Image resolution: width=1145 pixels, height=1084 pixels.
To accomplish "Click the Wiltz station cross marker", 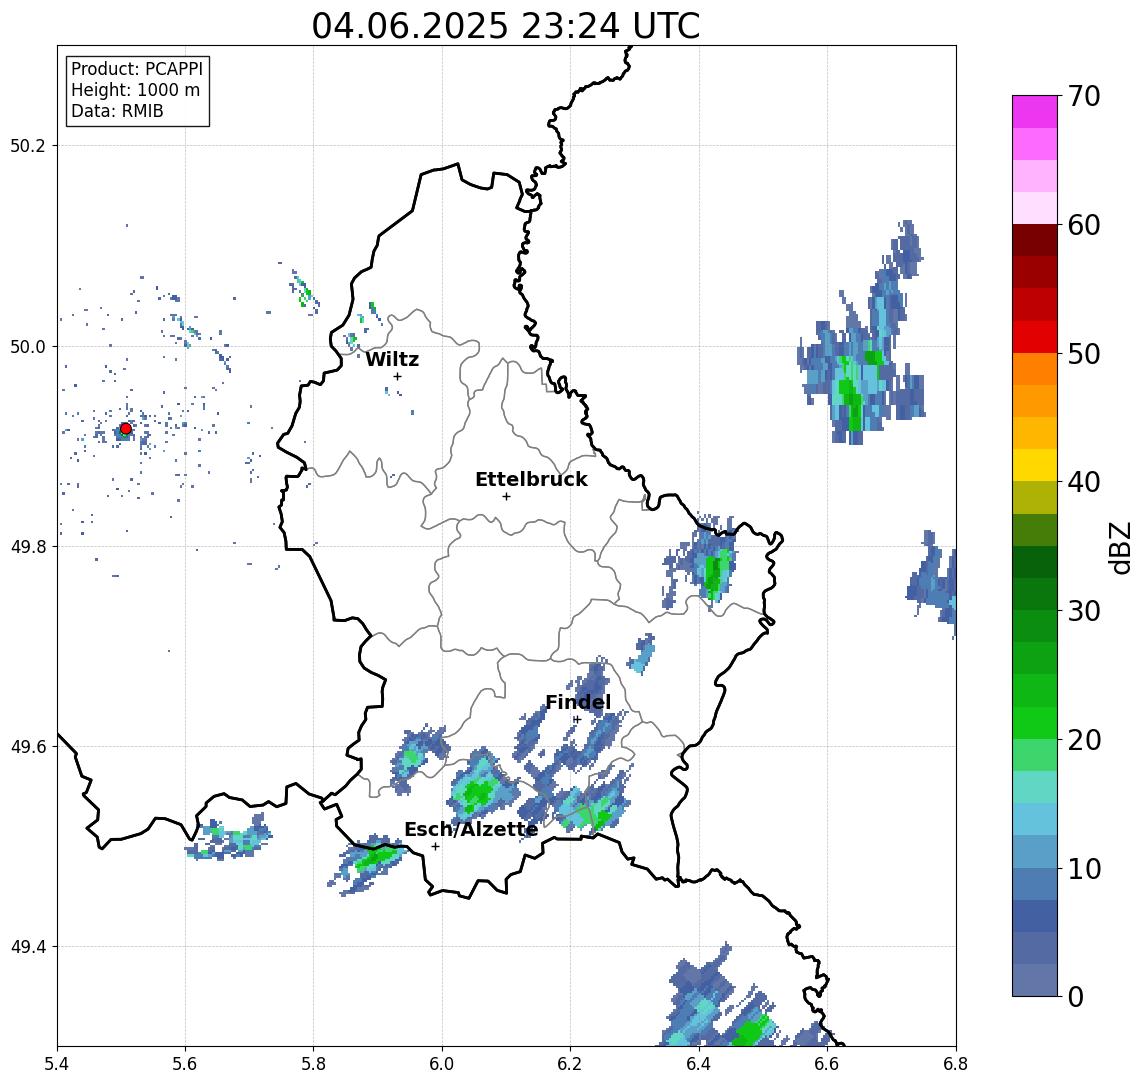I will [397, 377].
